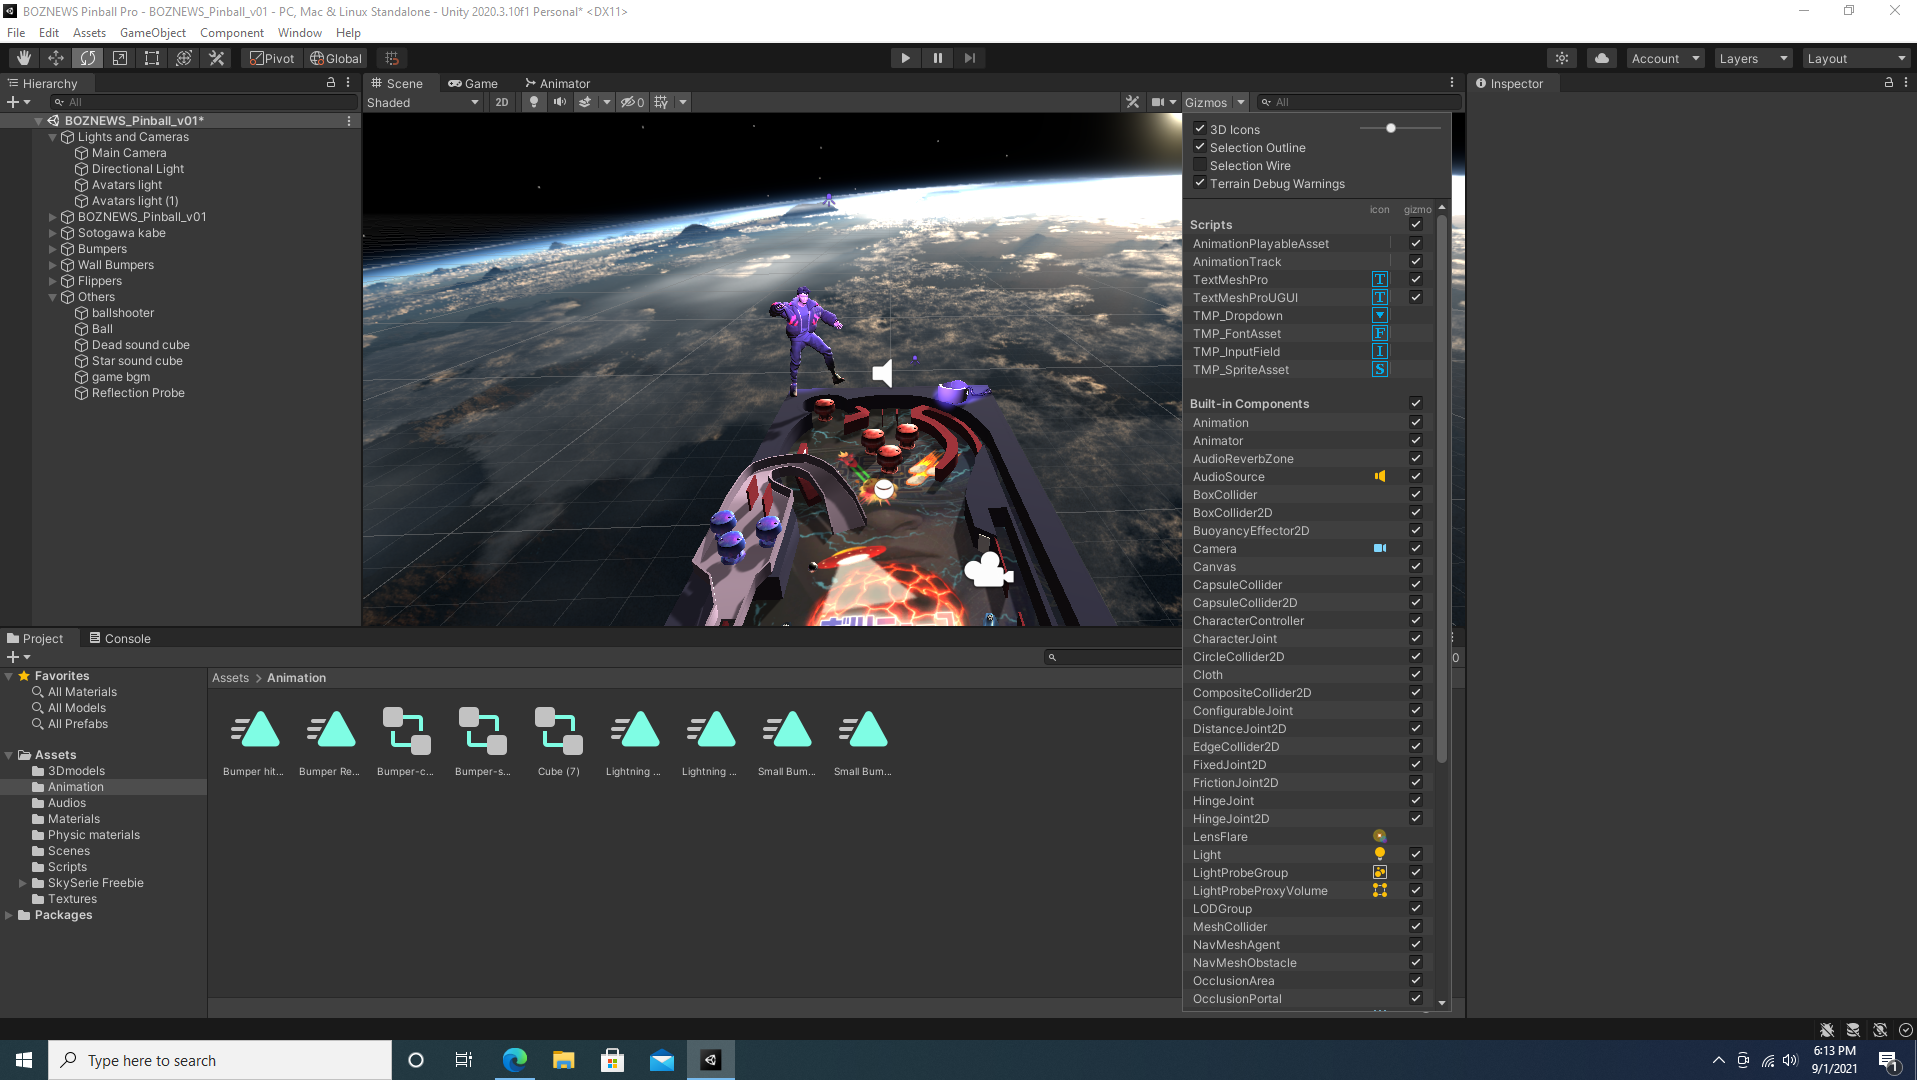
Task: Switch to the Game tab
Action: pos(473,83)
